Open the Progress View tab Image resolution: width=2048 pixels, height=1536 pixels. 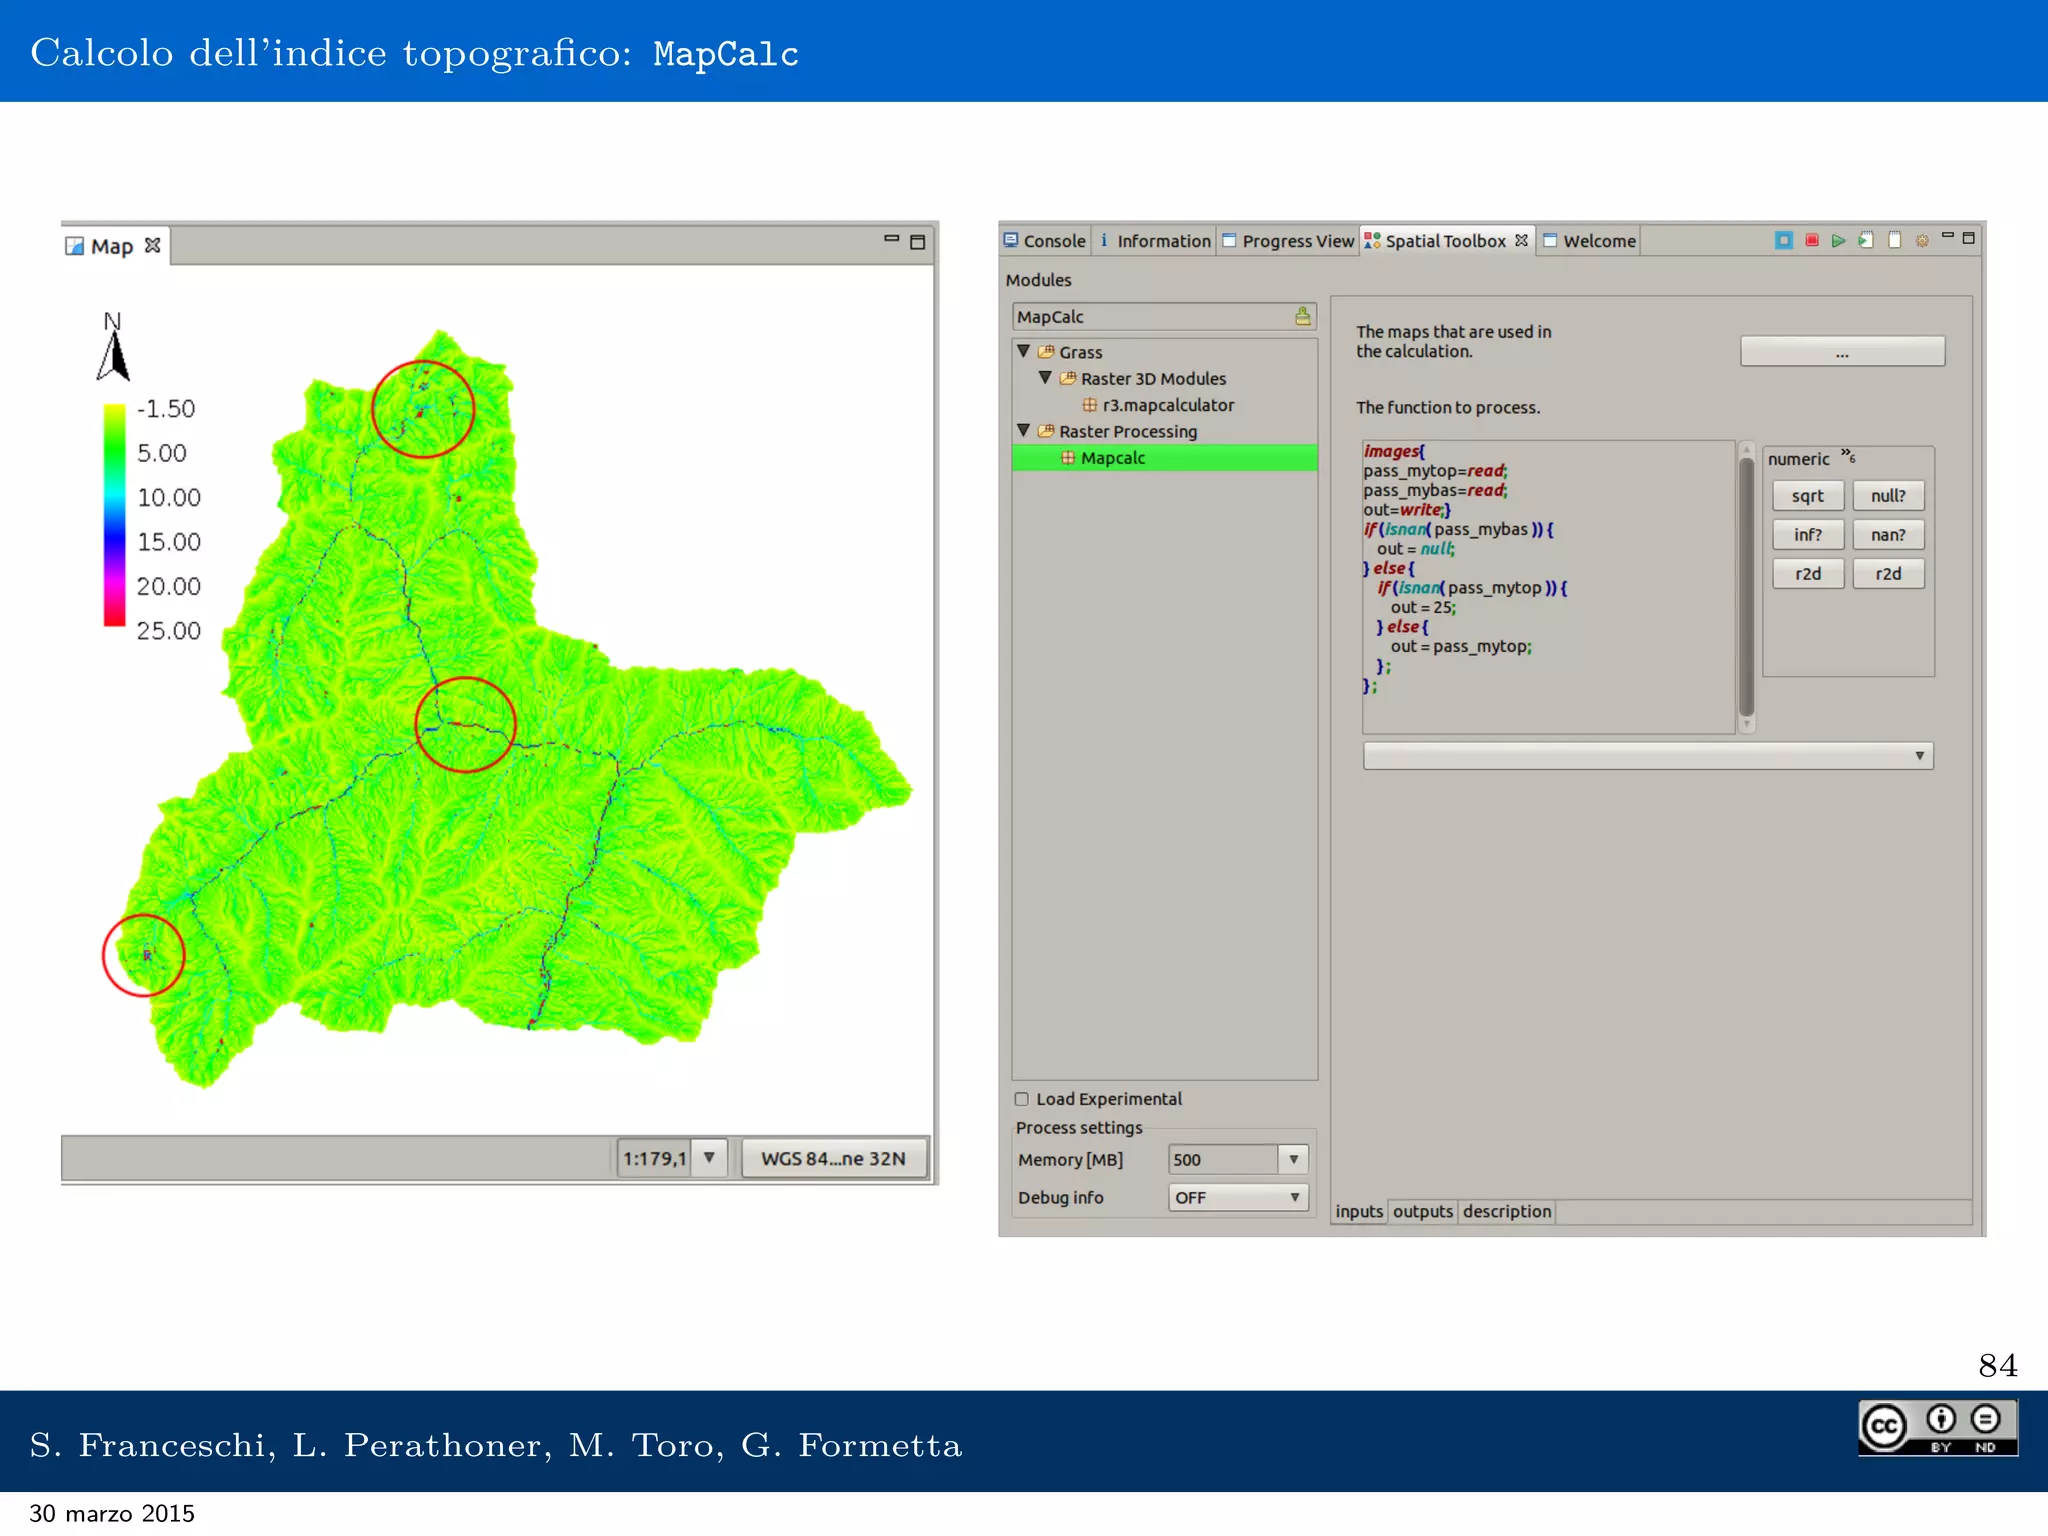pyautogui.click(x=1288, y=241)
